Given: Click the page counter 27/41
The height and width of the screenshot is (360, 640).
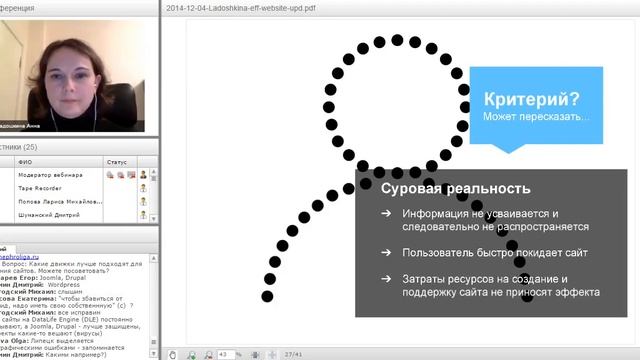Looking at the screenshot, I should coord(293,355).
